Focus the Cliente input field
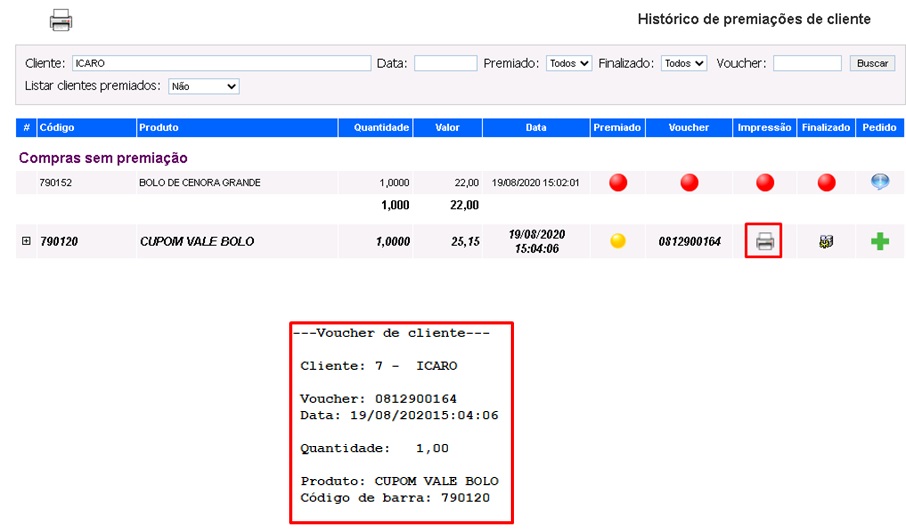 point(221,63)
